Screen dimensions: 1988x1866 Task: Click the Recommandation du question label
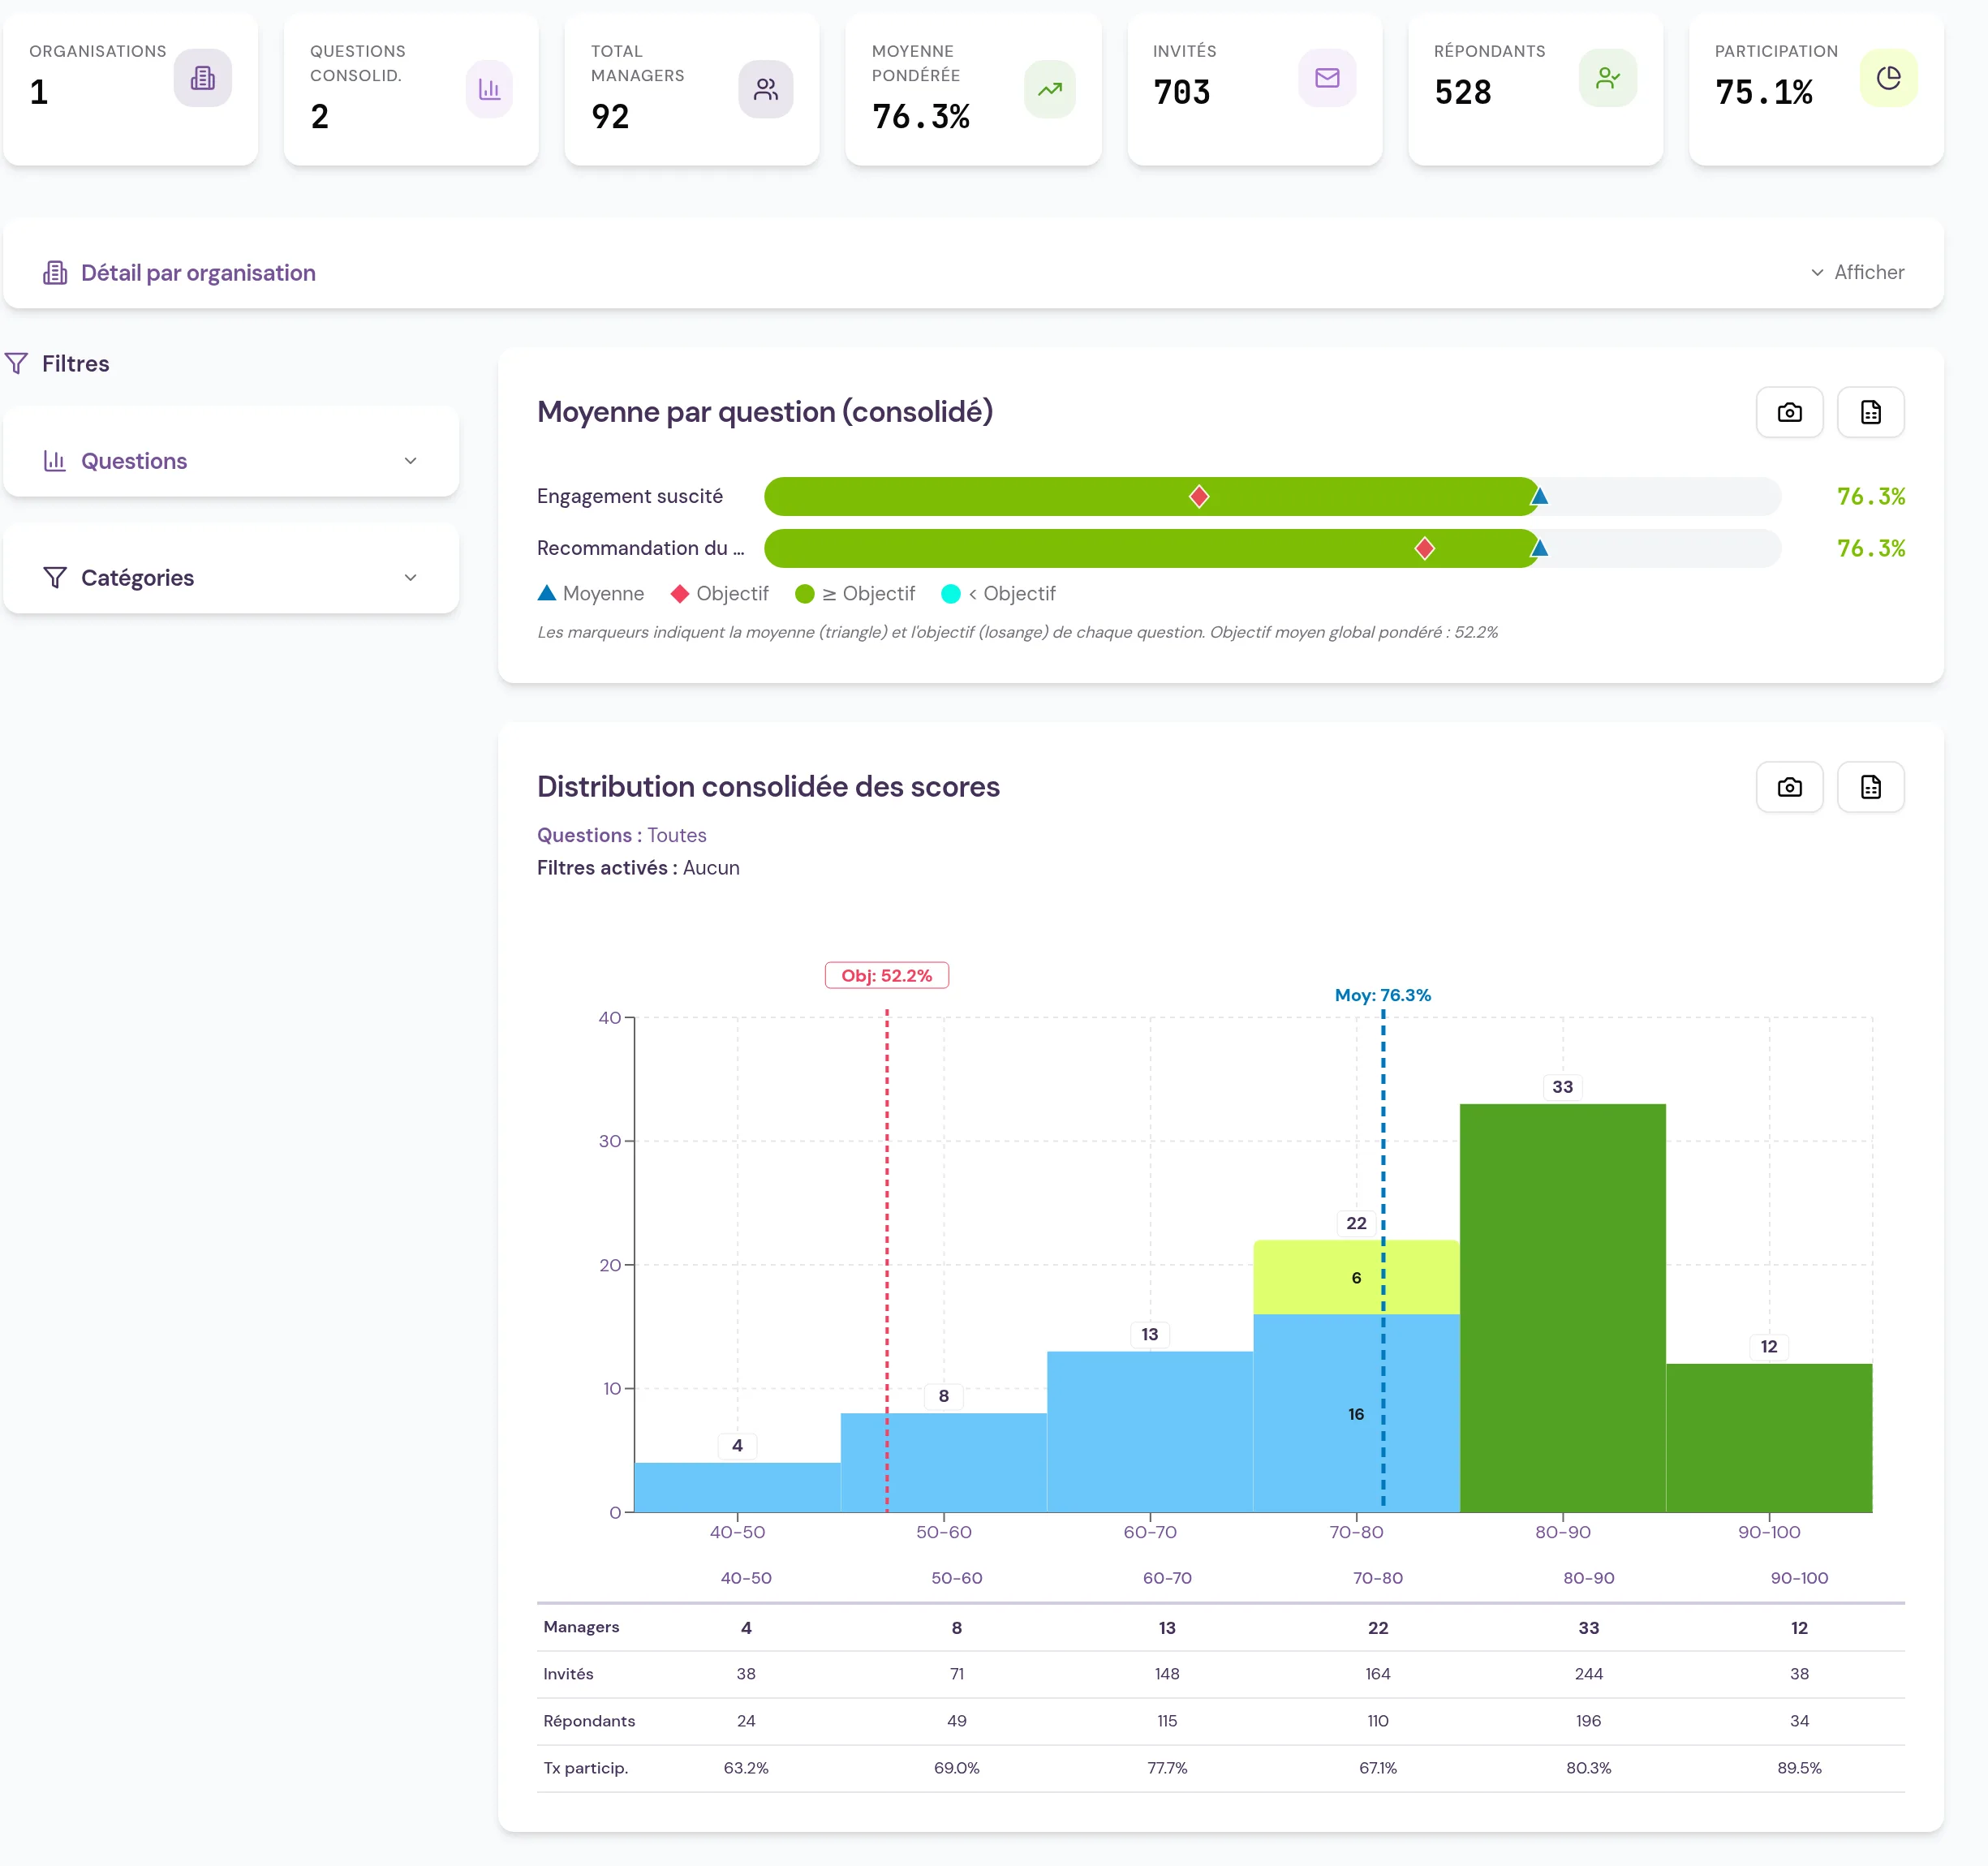click(641, 548)
